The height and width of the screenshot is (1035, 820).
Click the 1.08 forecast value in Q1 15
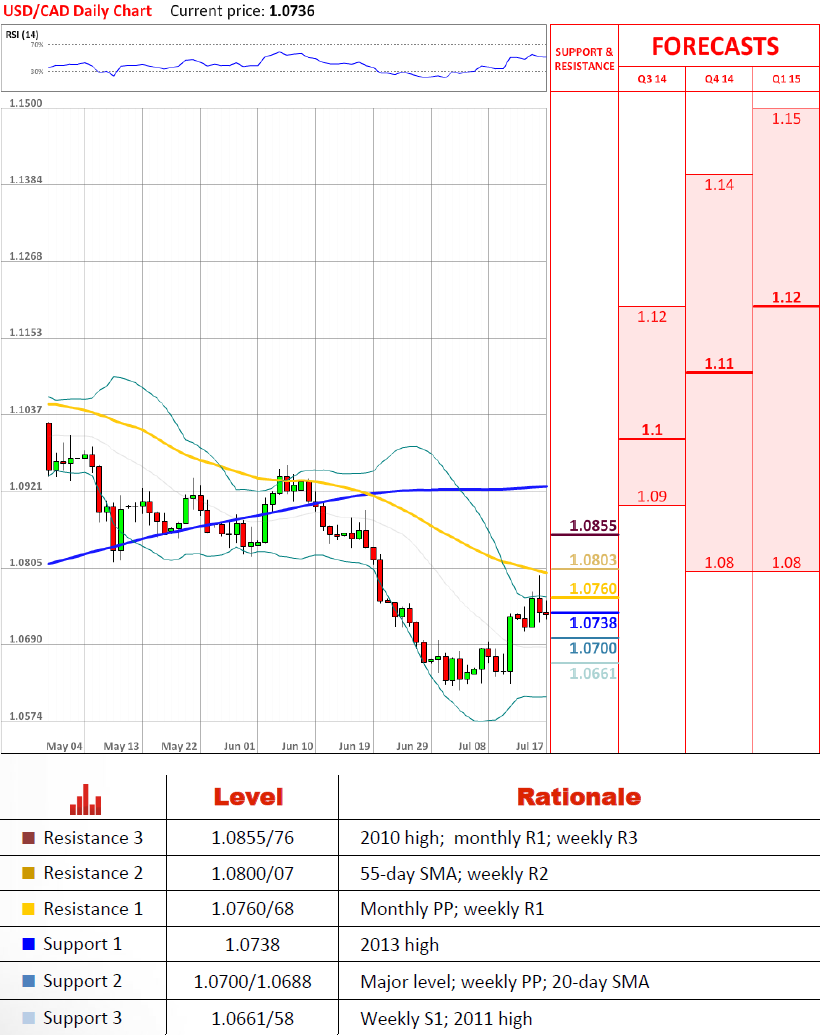click(786, 563)
